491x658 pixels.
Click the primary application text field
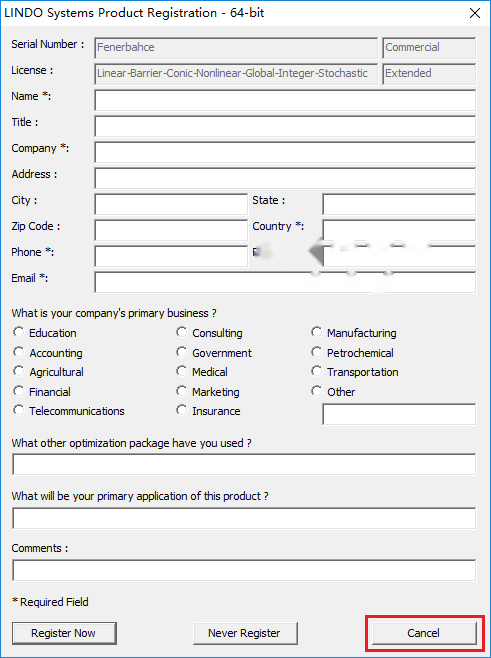pyautogui.click(x=244, y=518)
